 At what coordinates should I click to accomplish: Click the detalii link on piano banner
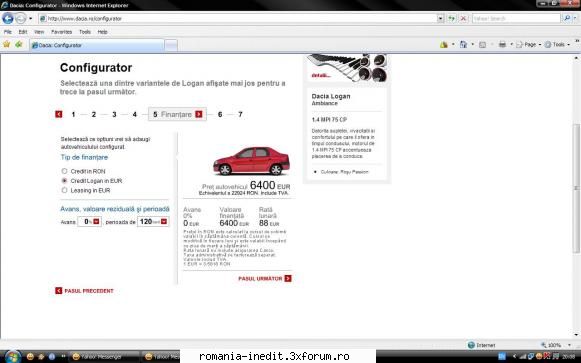point(321,75)
